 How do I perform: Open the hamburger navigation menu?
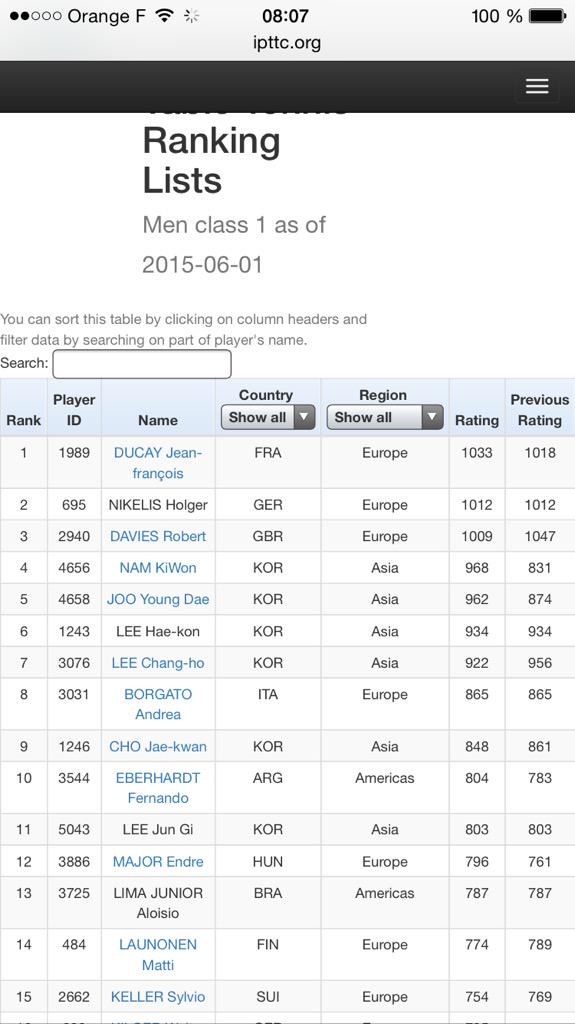537,86
